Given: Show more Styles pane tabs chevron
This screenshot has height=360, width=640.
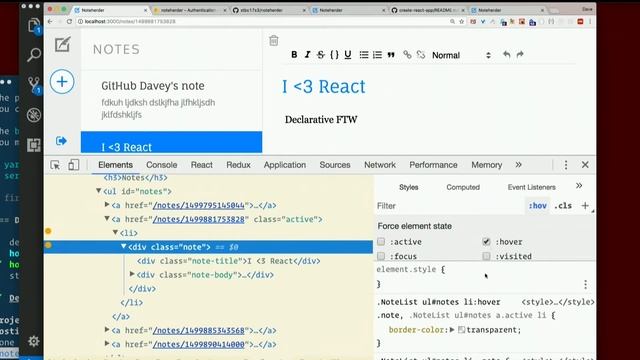Looking at the screenshot, I should 579,186.
